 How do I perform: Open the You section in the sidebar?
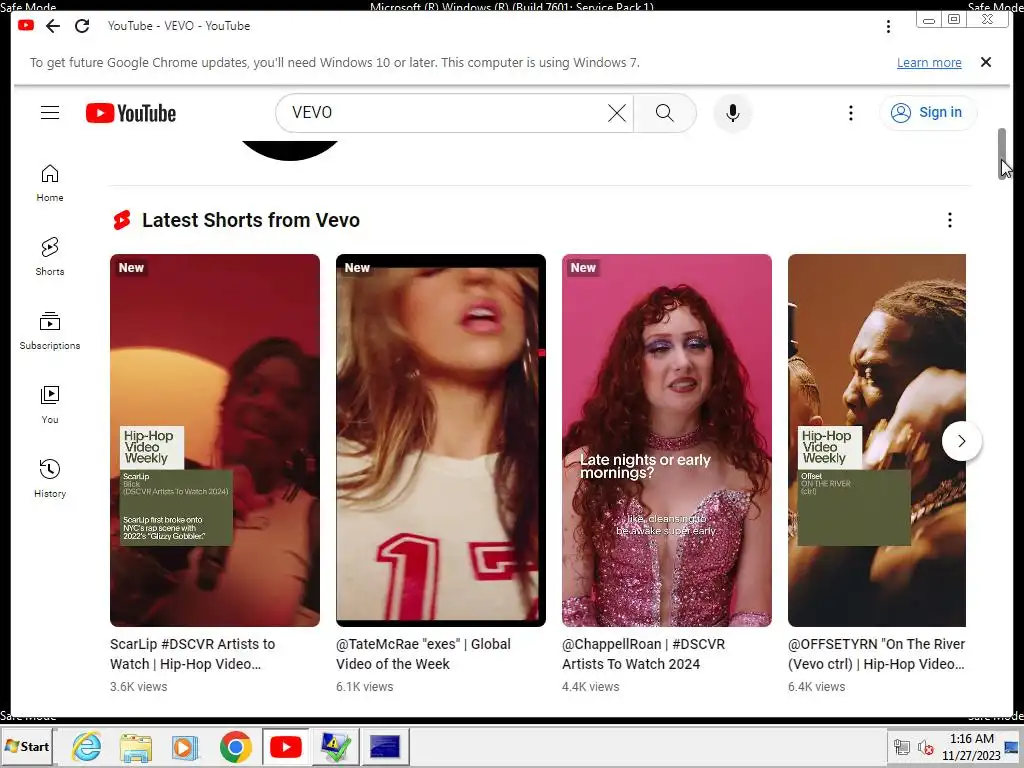point(50,406)
